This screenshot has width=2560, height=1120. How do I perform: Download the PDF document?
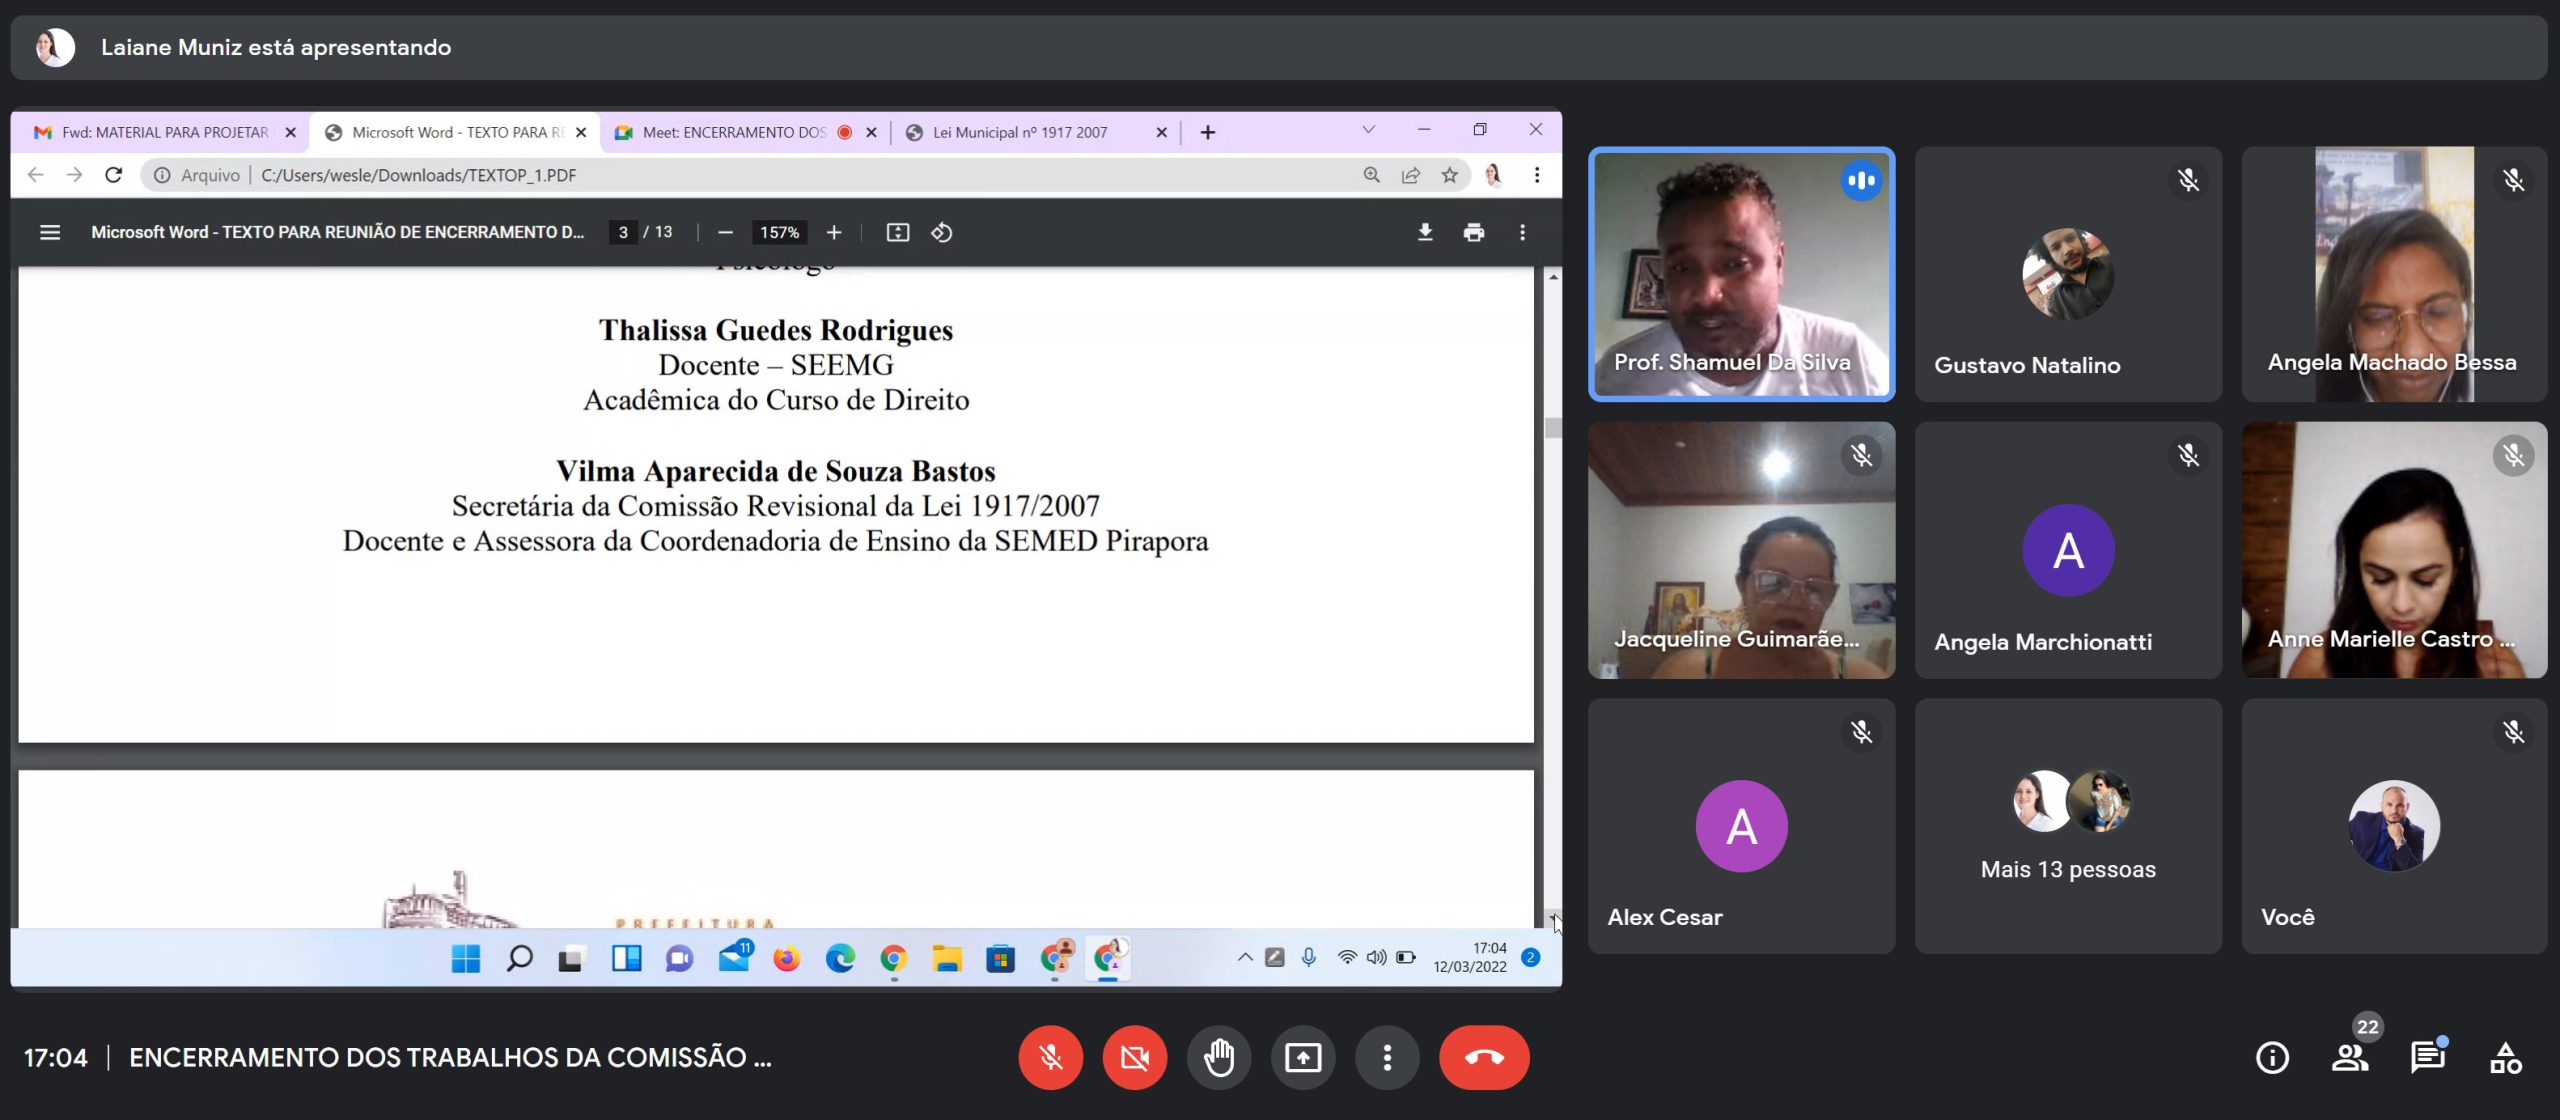tap(1425, 232)
